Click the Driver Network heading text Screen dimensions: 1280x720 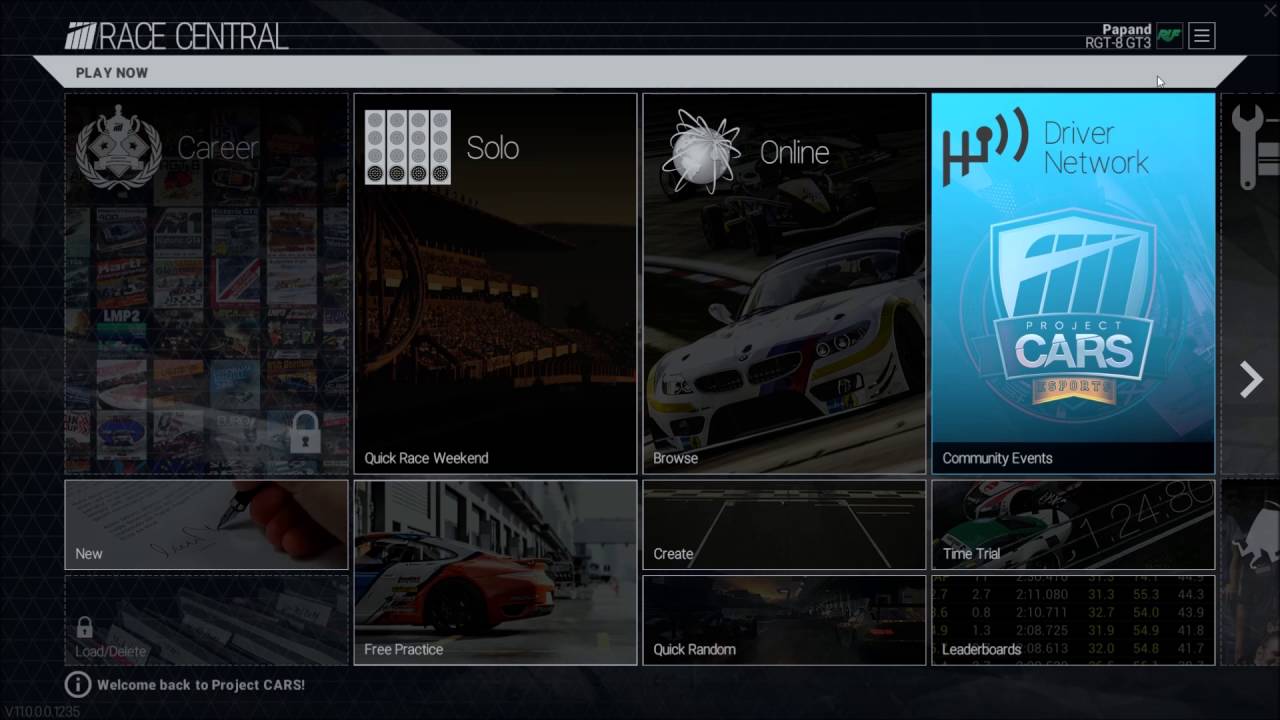point(1096,148)
